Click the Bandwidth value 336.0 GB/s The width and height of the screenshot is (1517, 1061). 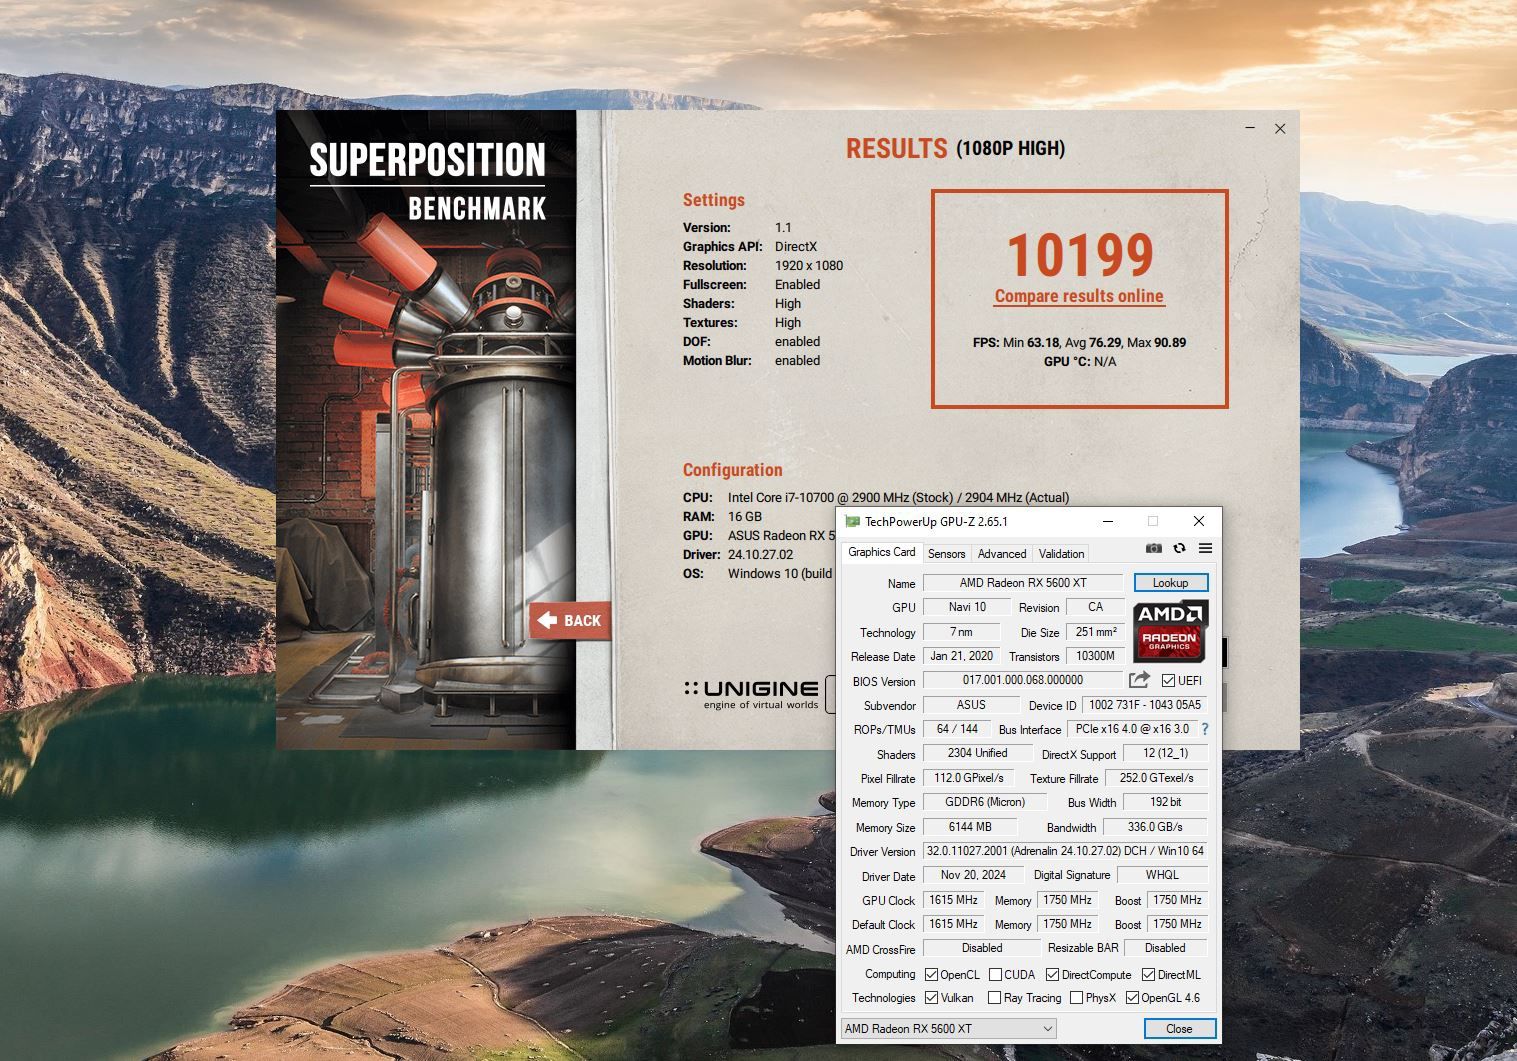coord(1155,827)
